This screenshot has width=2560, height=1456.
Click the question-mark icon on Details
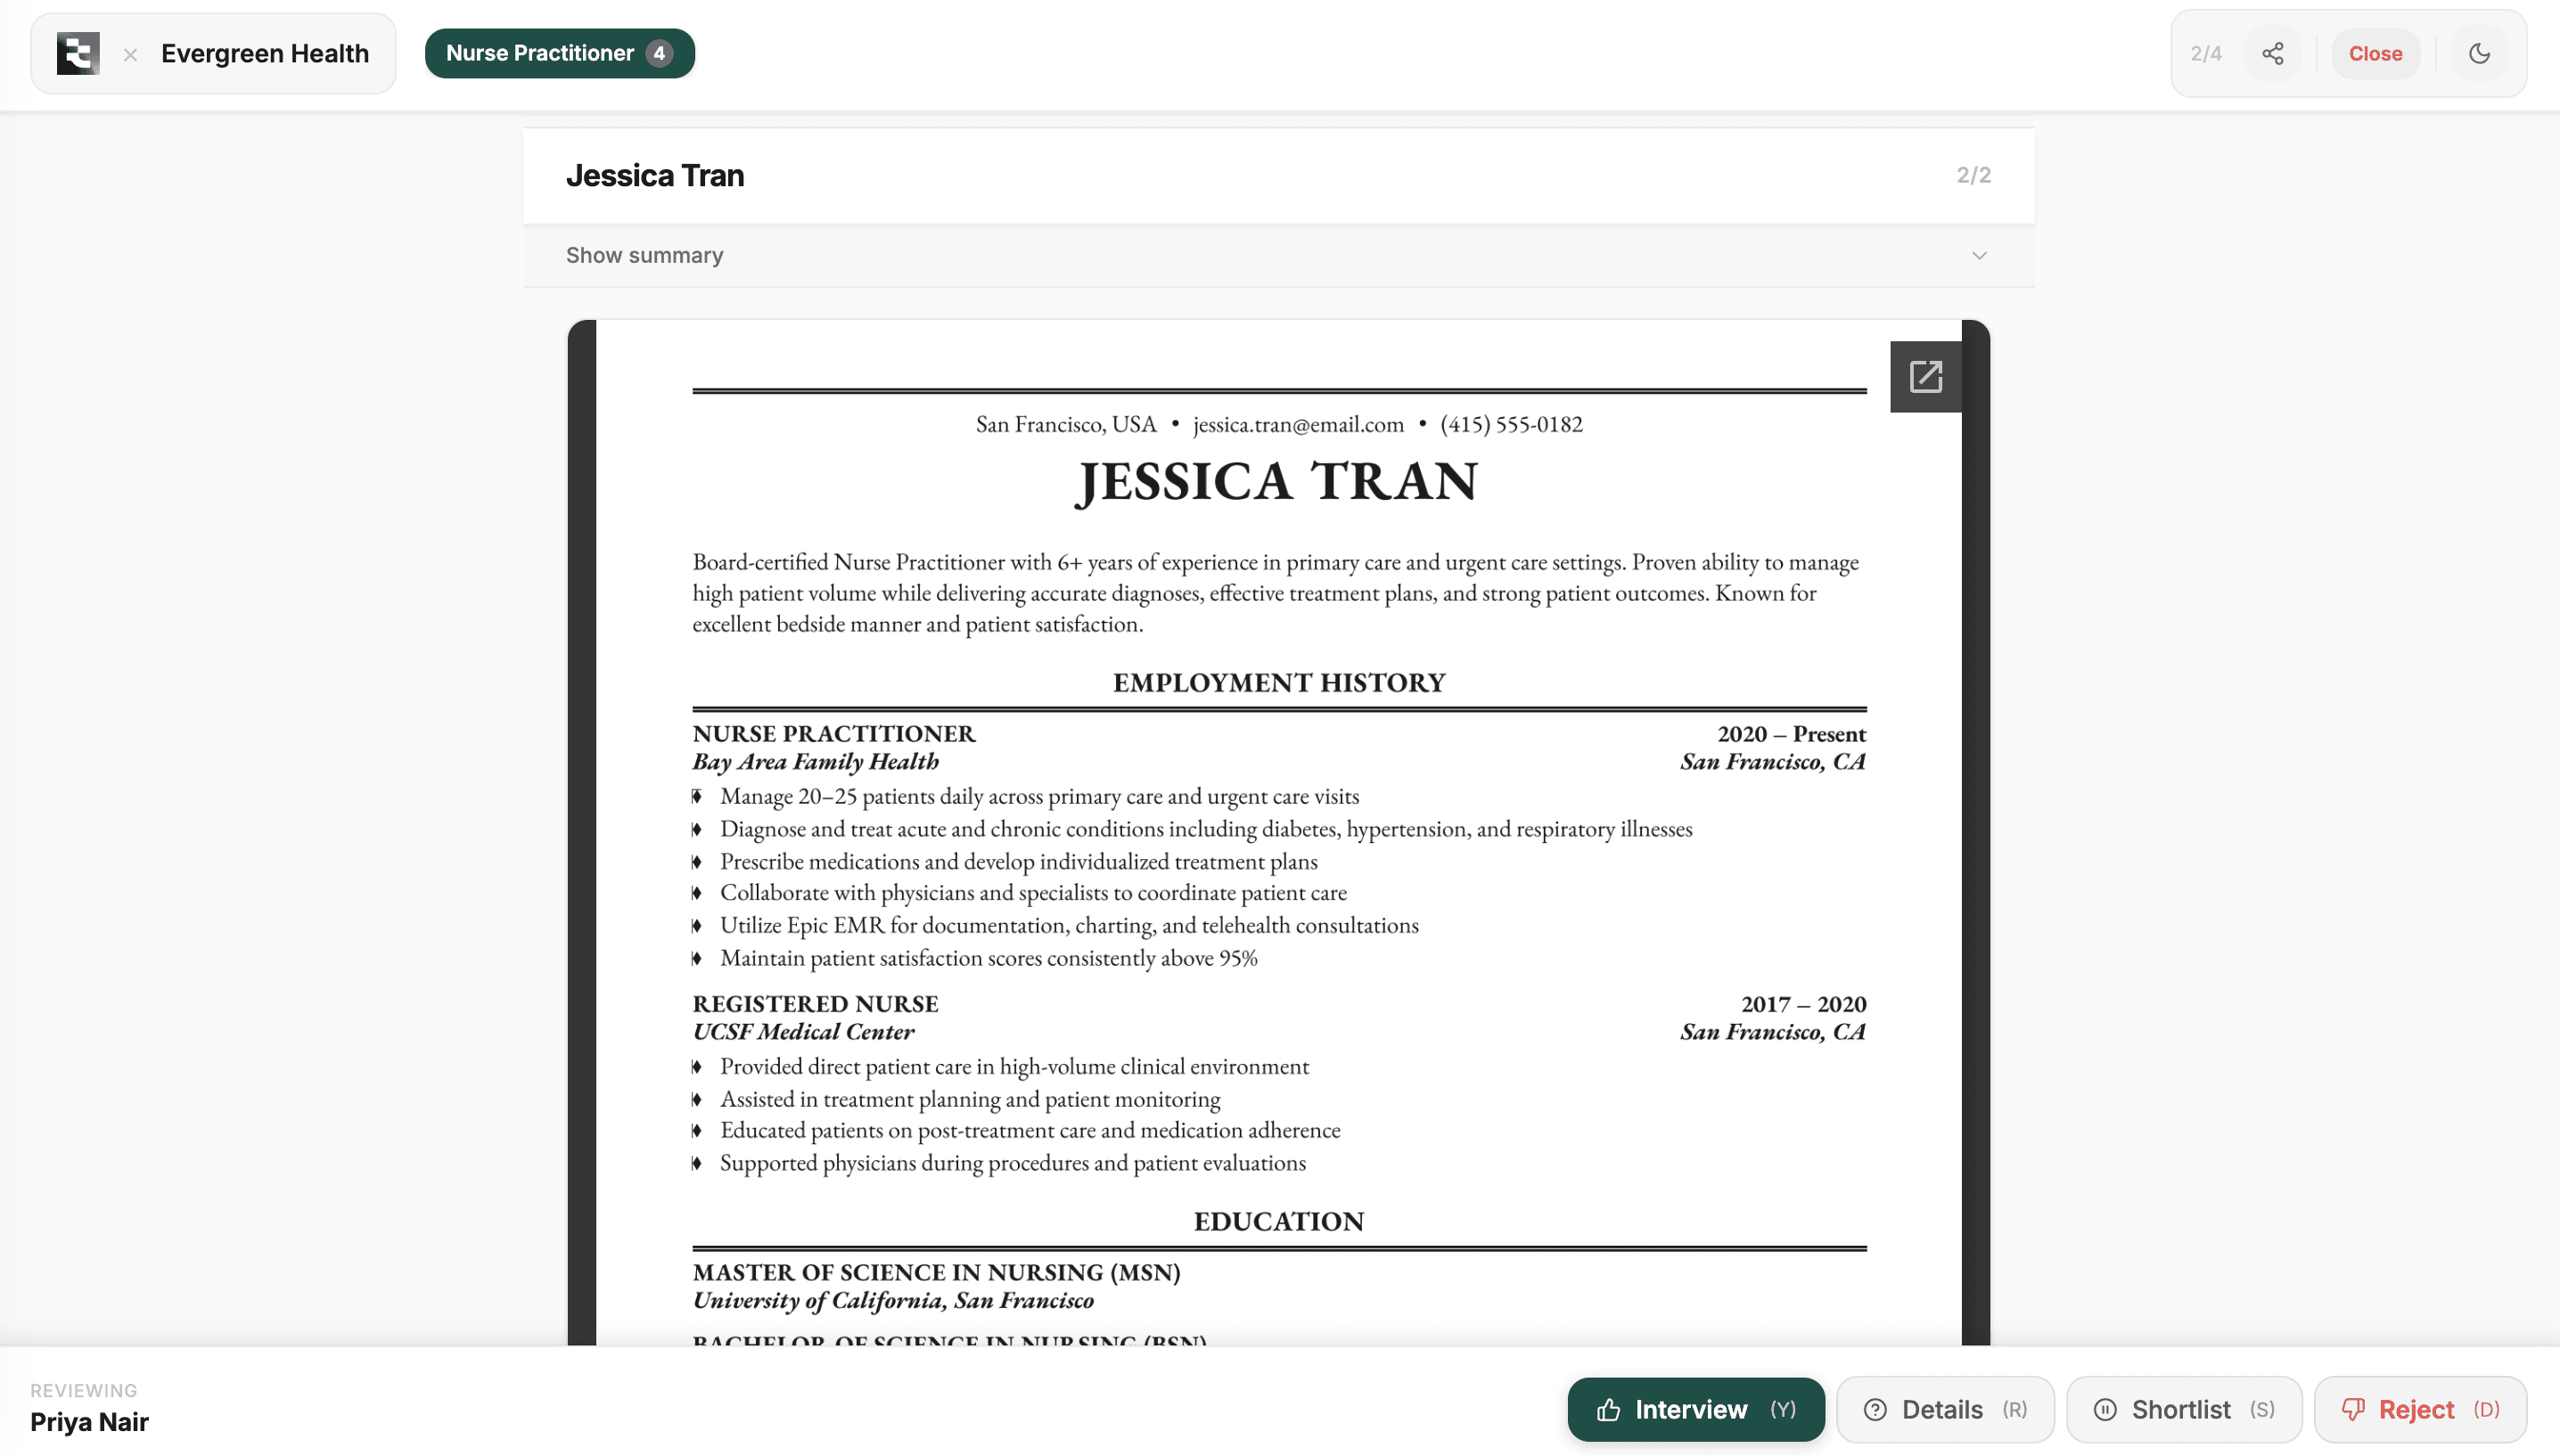tap(1877, 1409)
